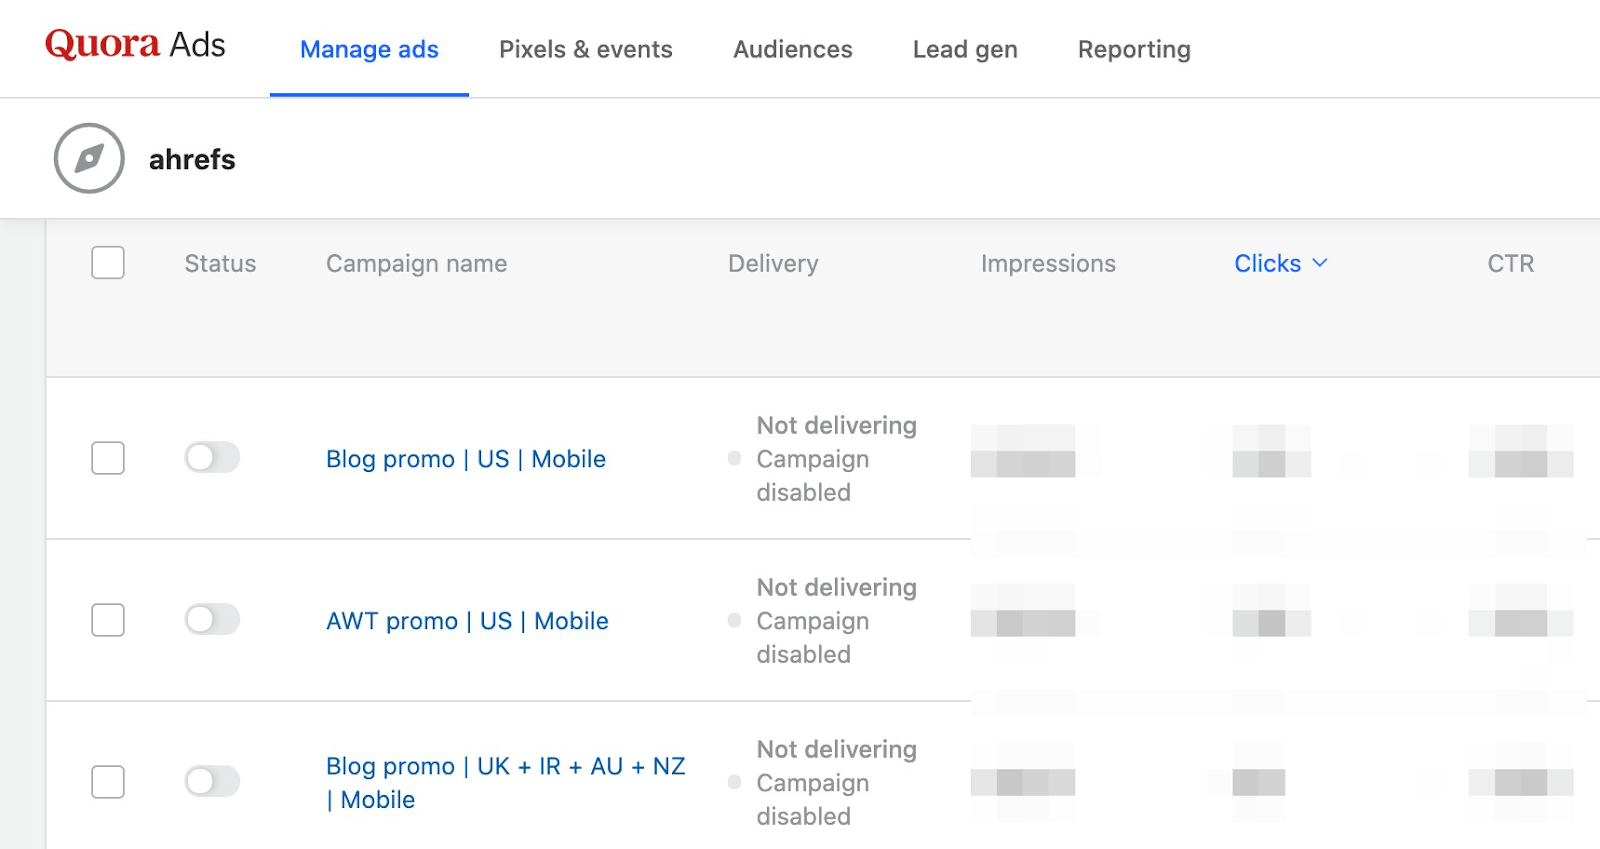Select the Blog promo US Mobile checkbox
Screen dimensions: 1600x849
tap(108, 458)
